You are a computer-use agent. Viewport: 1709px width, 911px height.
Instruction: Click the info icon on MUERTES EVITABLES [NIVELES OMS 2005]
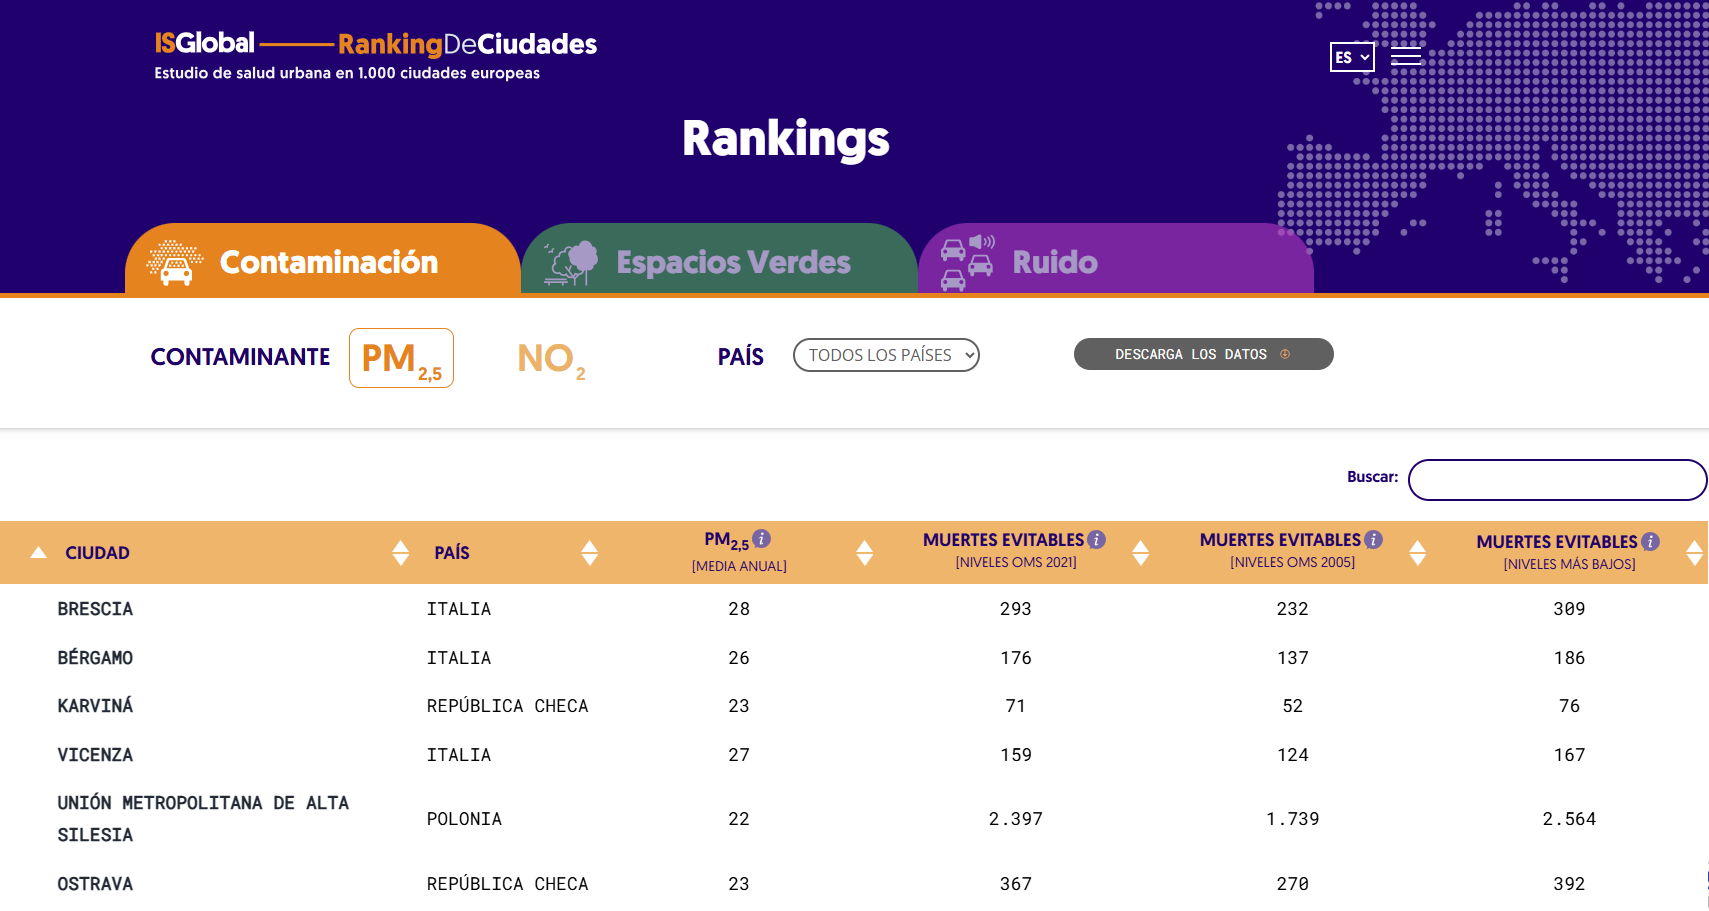pos(1372,538)
